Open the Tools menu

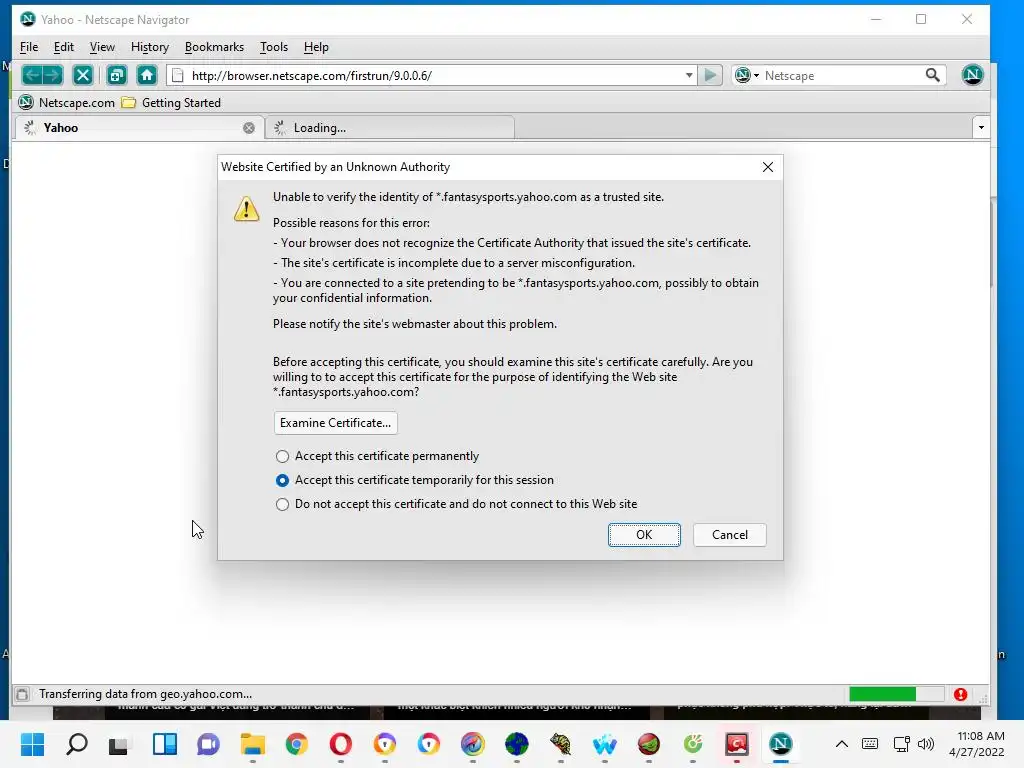[274, 47]
